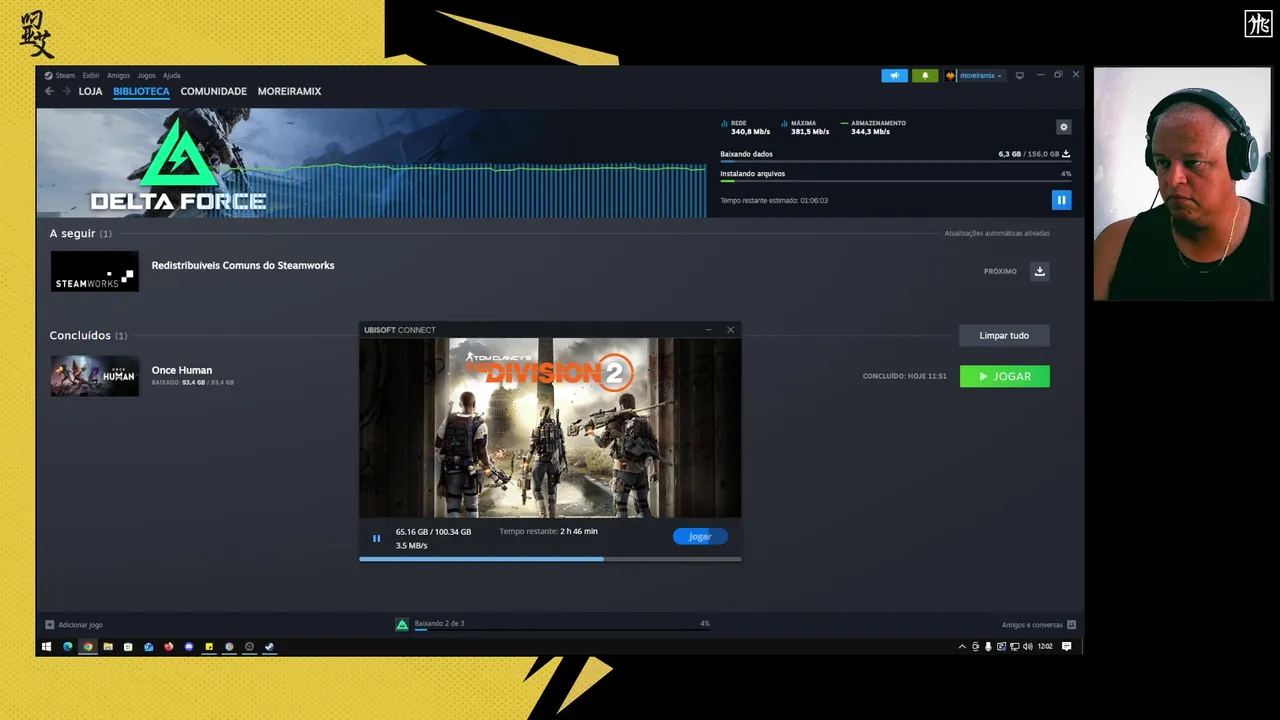Viewport: 1280px width, 720px height.
Task: Open Steam from taskbar
Action: pyautogui.click(x=269, y=646)
